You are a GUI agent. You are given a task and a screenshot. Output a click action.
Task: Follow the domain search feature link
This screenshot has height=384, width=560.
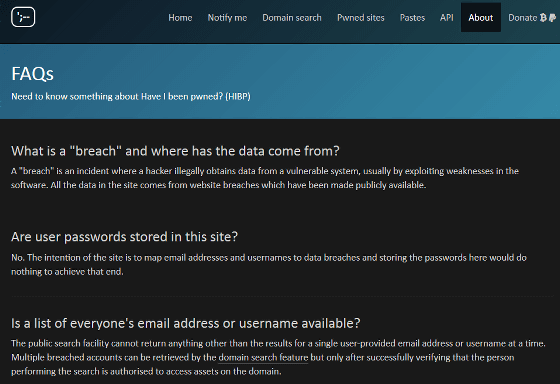(263, 357)
